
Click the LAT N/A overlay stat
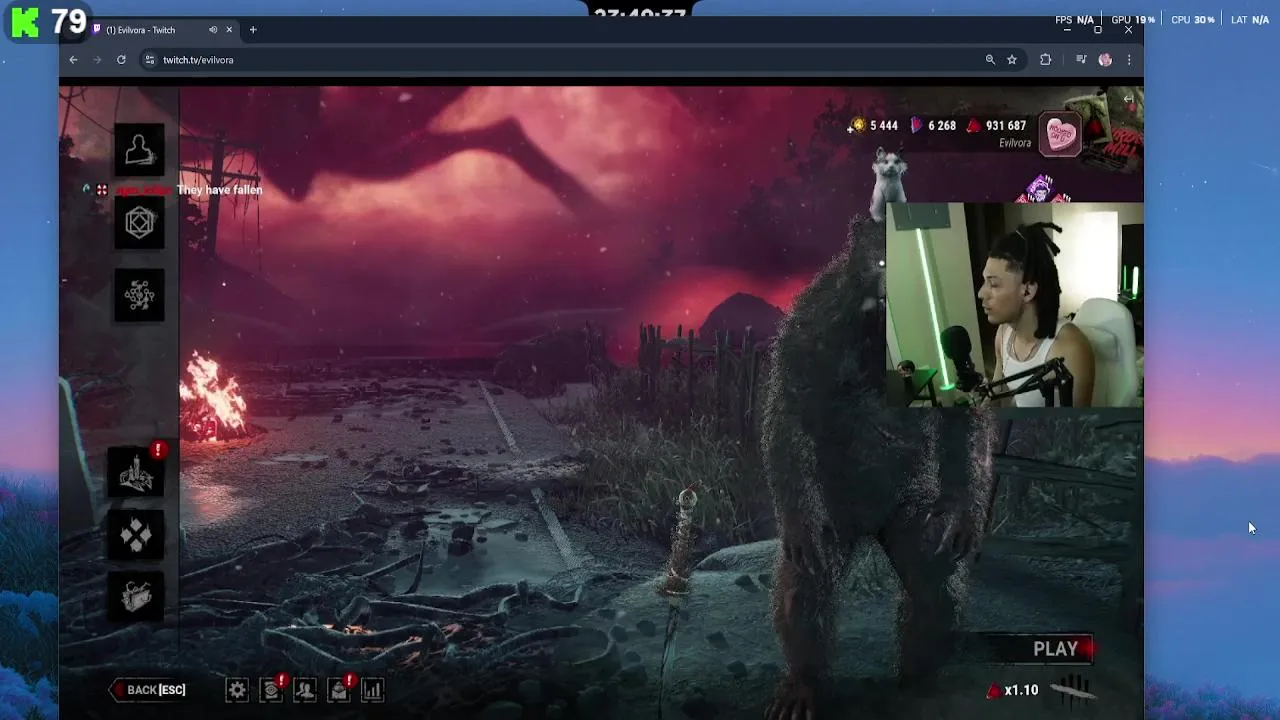click(x=1250, y=20)
